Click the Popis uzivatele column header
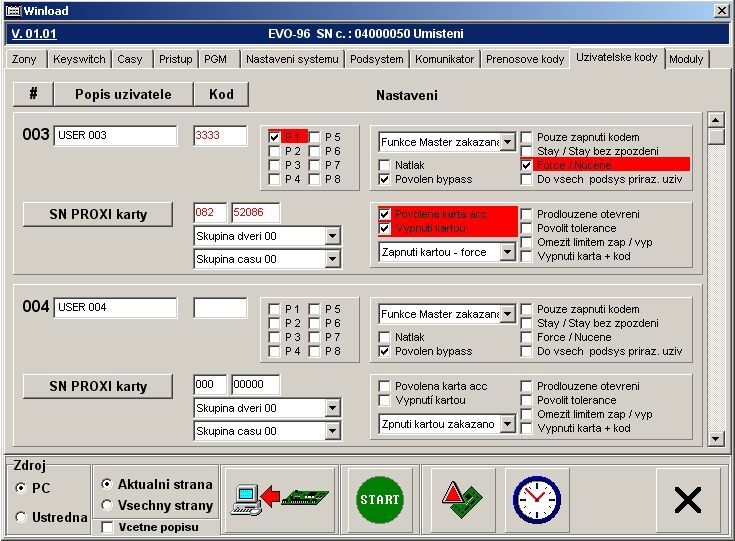This screenshot has width=735, height=541. tap(122, 95)
